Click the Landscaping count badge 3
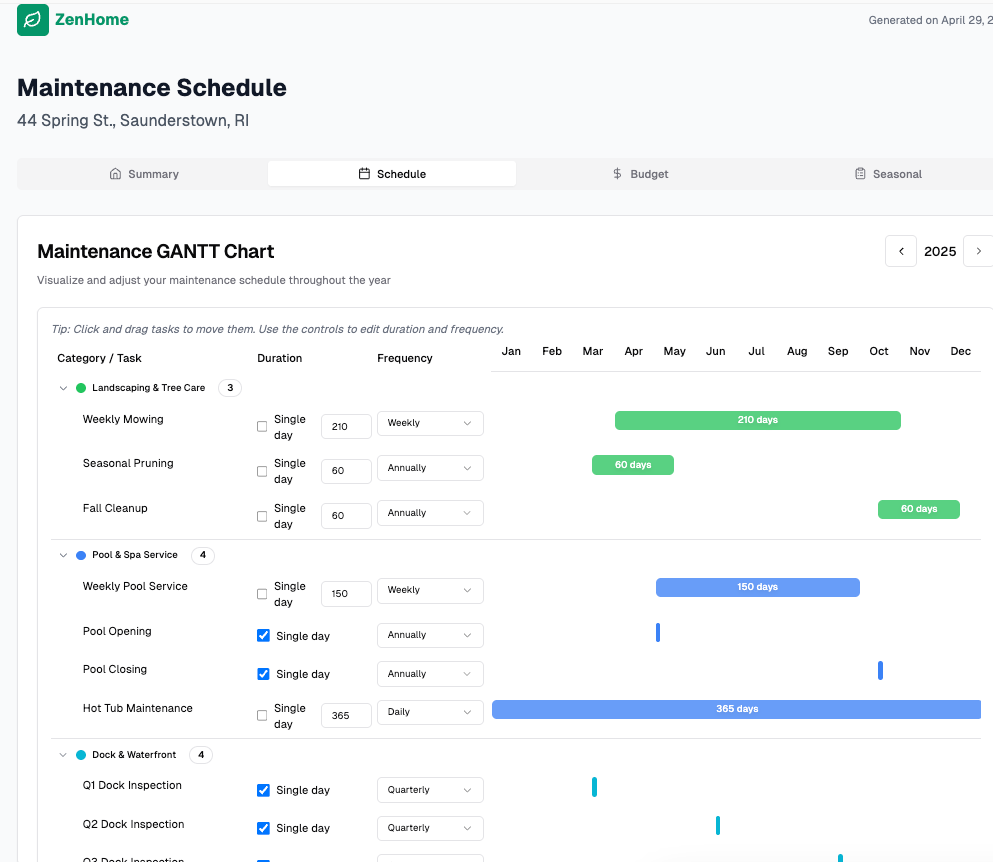This screenshot has width=993, height=862. click(230, 388)
